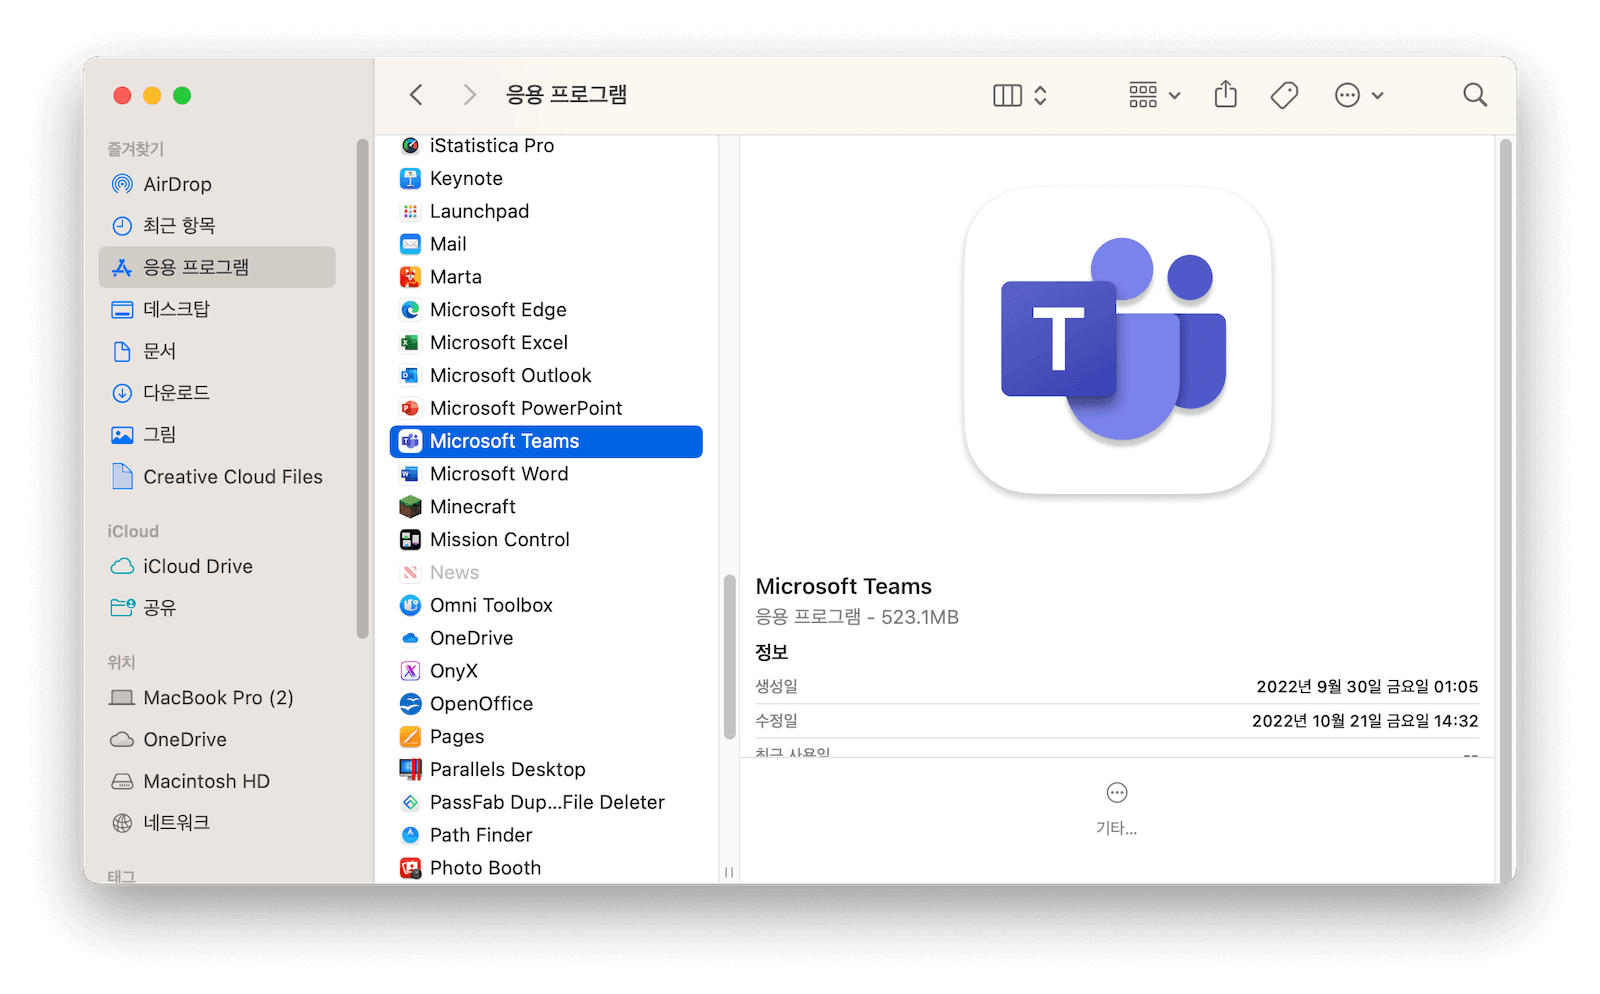Select the Marta app icon
This screenshot has height=994, width=1600.
pos(410,277)
